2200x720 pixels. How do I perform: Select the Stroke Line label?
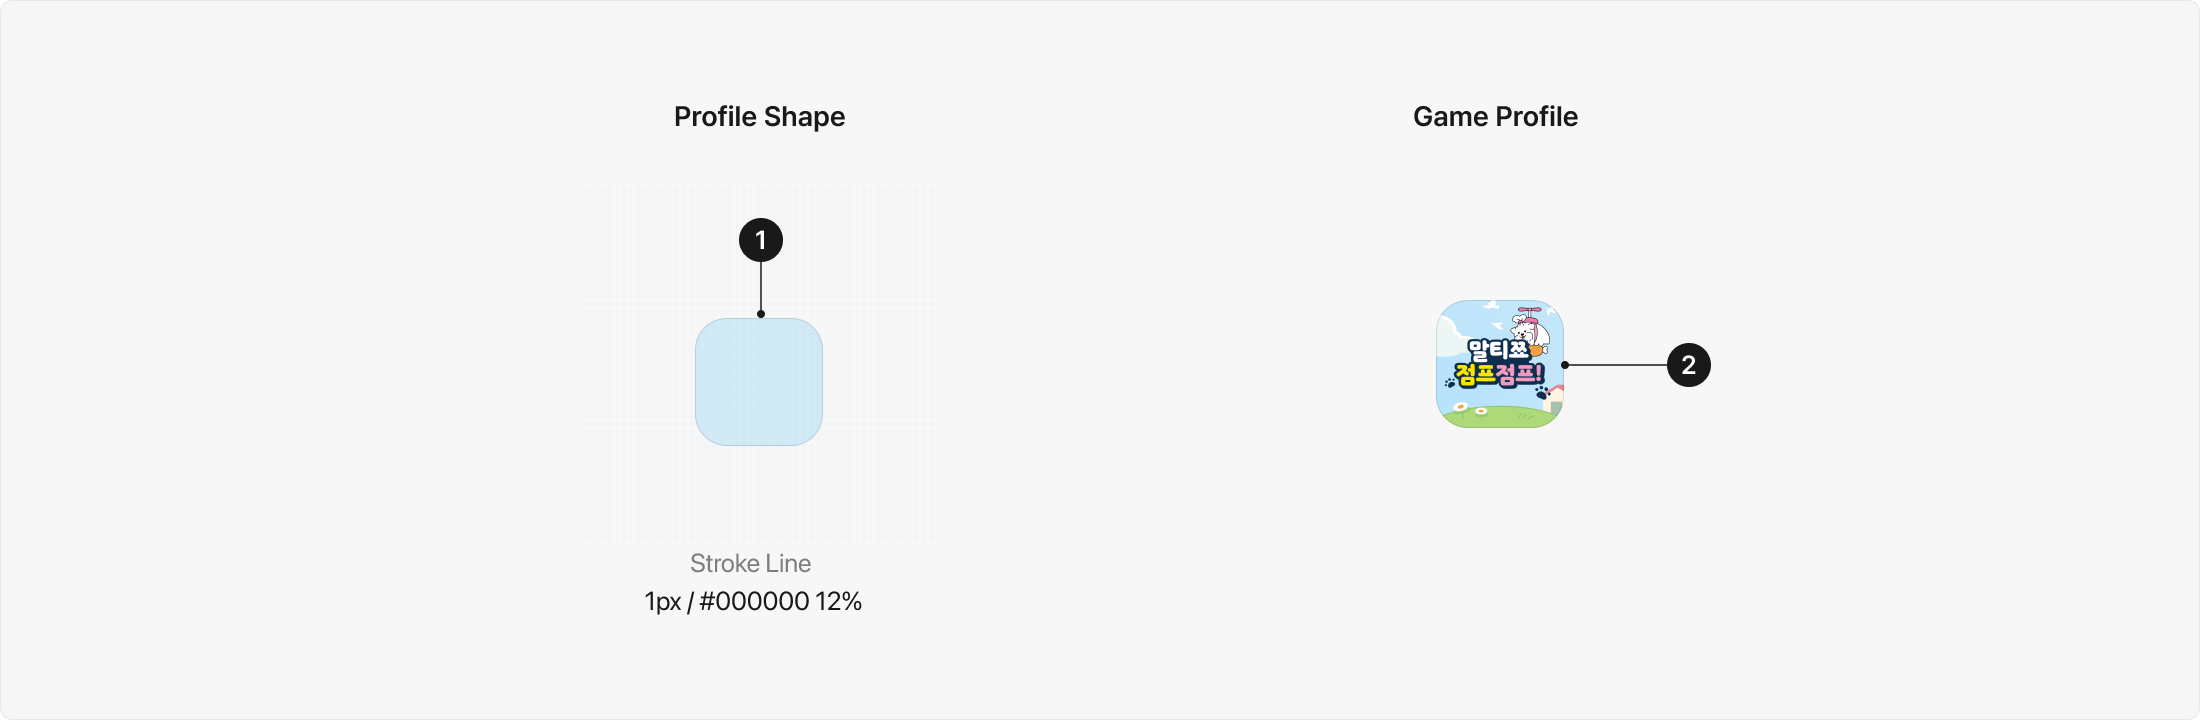[x=750, y=563]
